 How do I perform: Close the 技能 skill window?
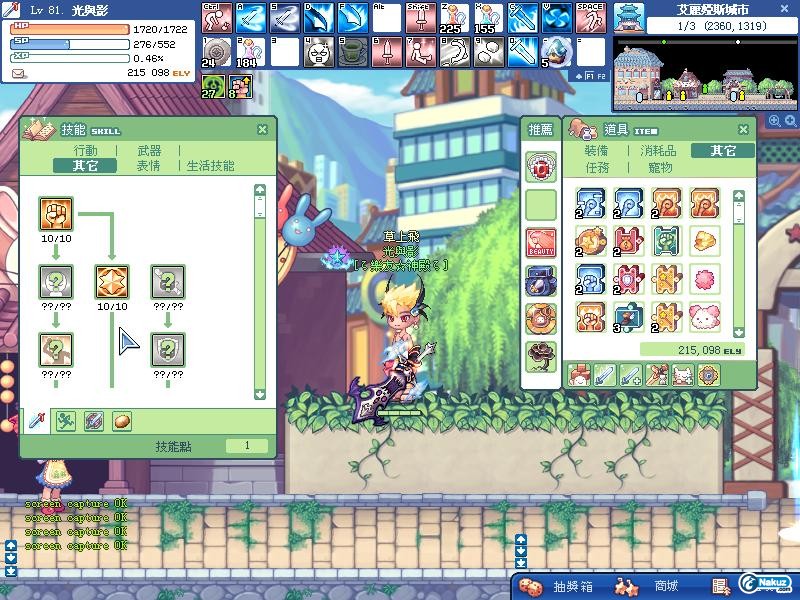pos(262,130)
